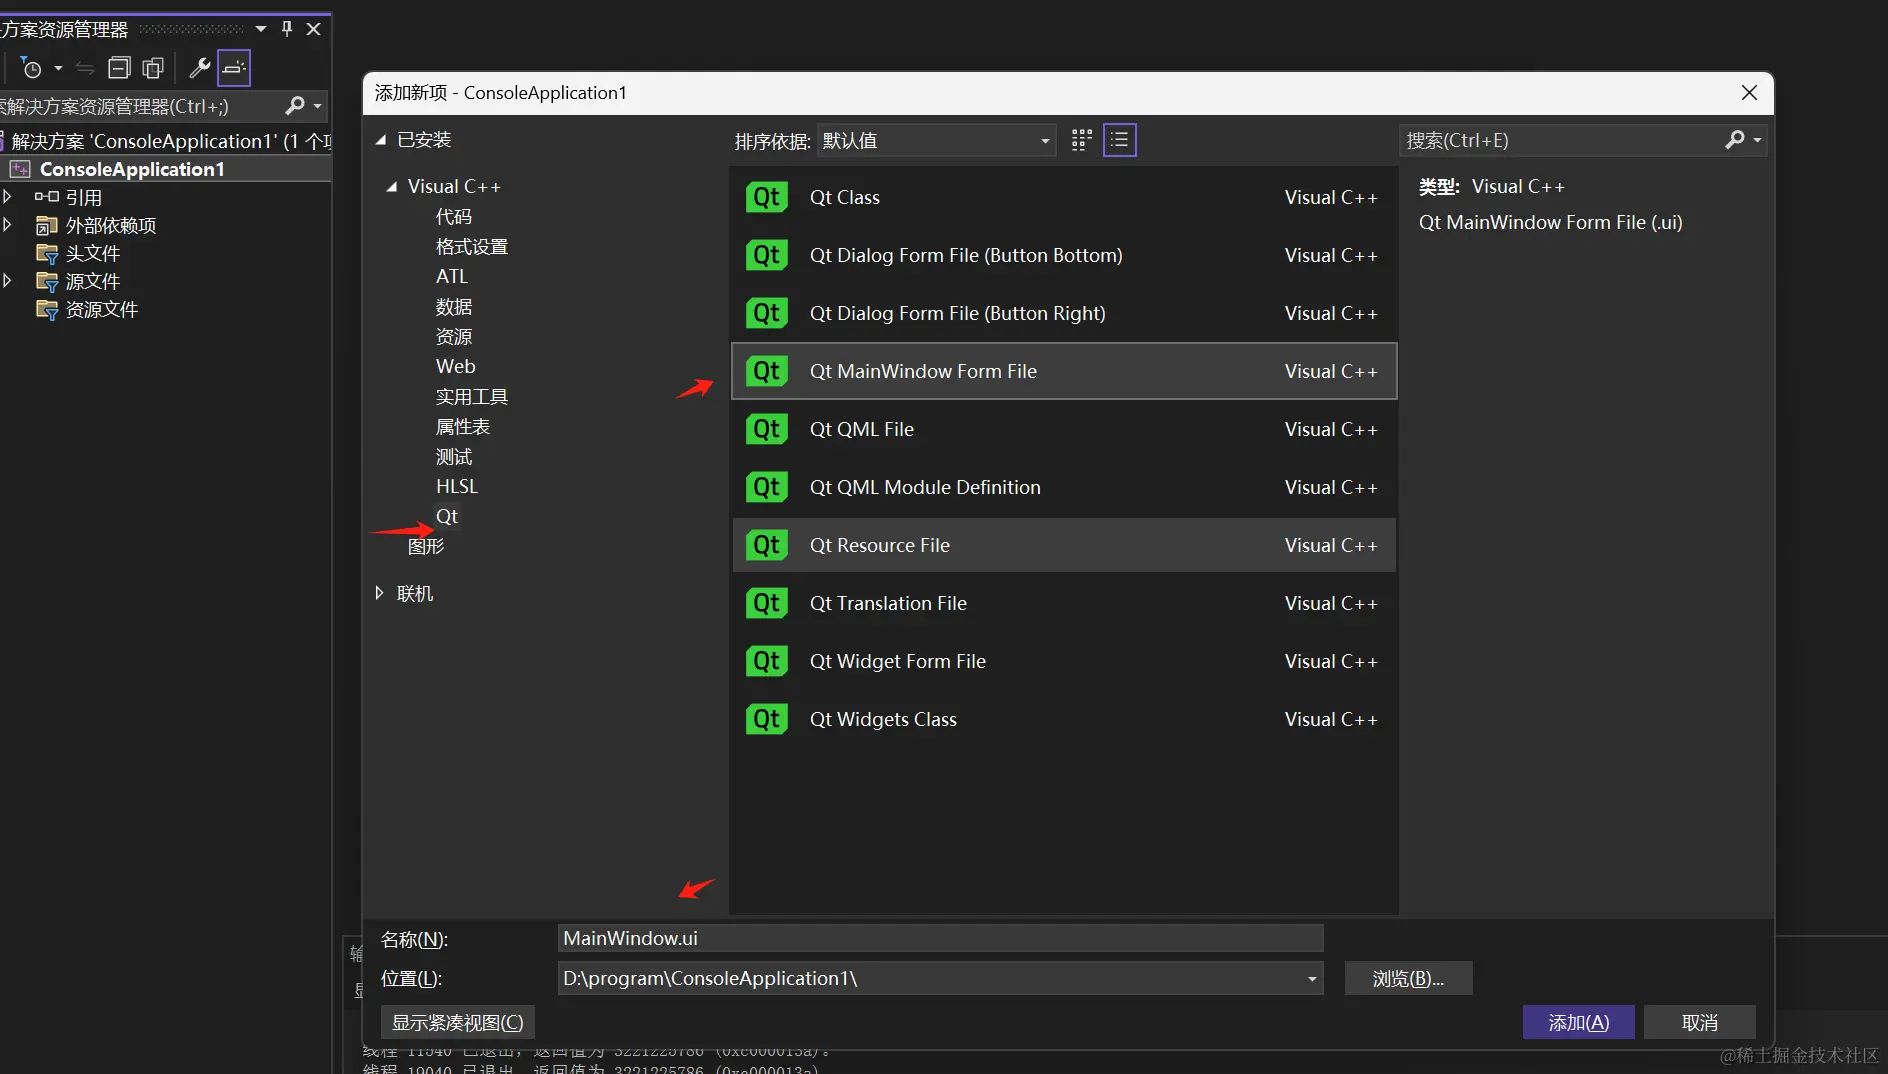Image resolution: width=1888 pixels, height=1074 pixels.
Task: Choose Qt Widget Form File template
Action: click(1064, 661)
